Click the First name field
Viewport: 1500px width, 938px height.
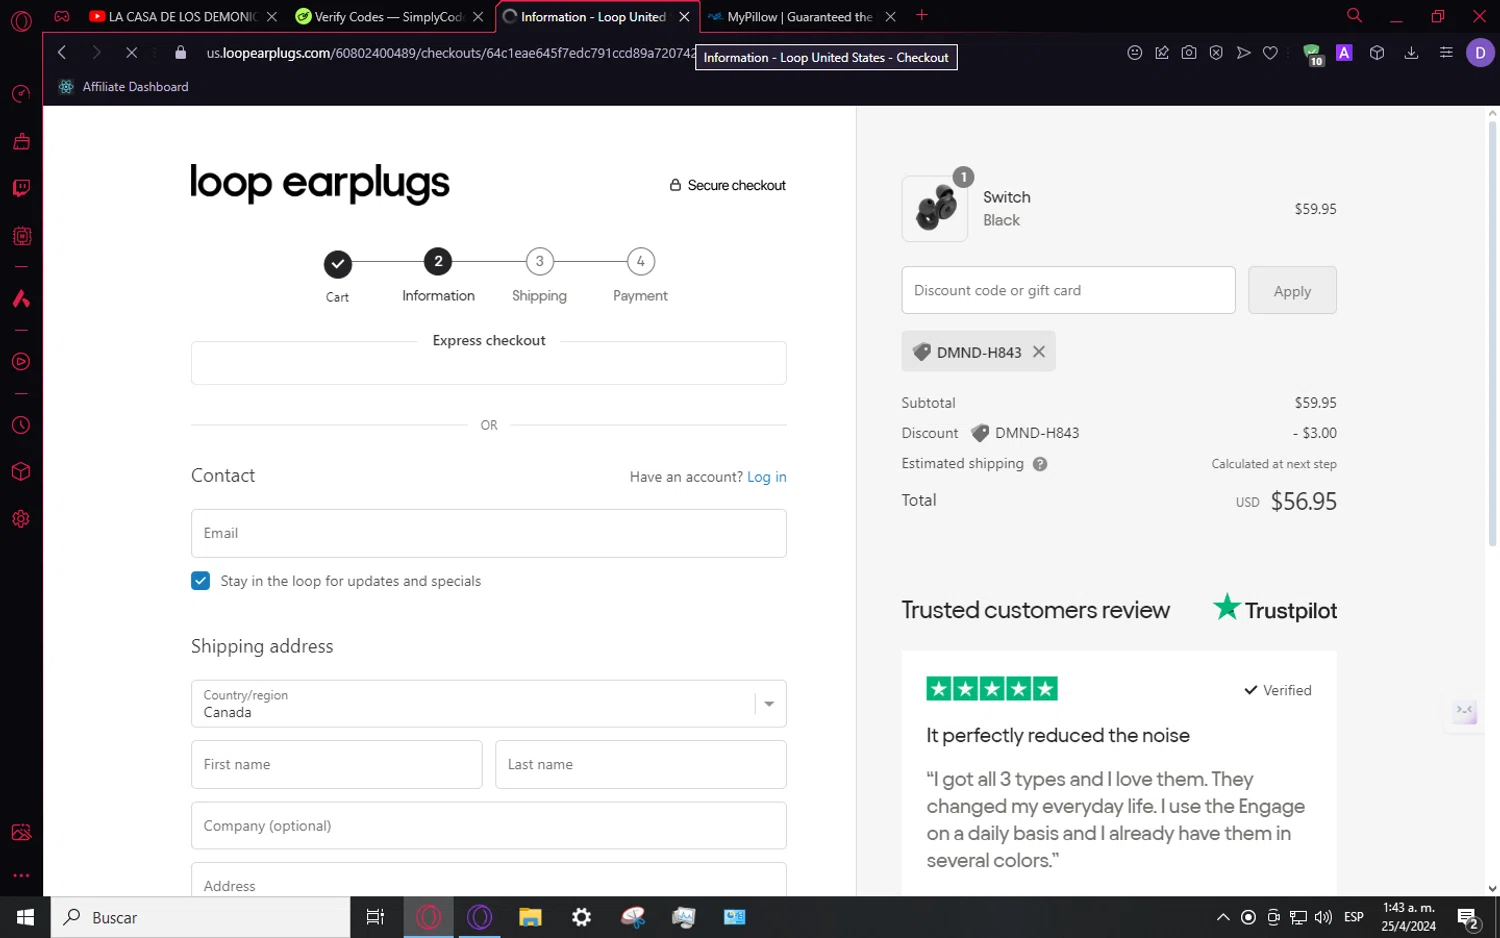click(336, 764)
